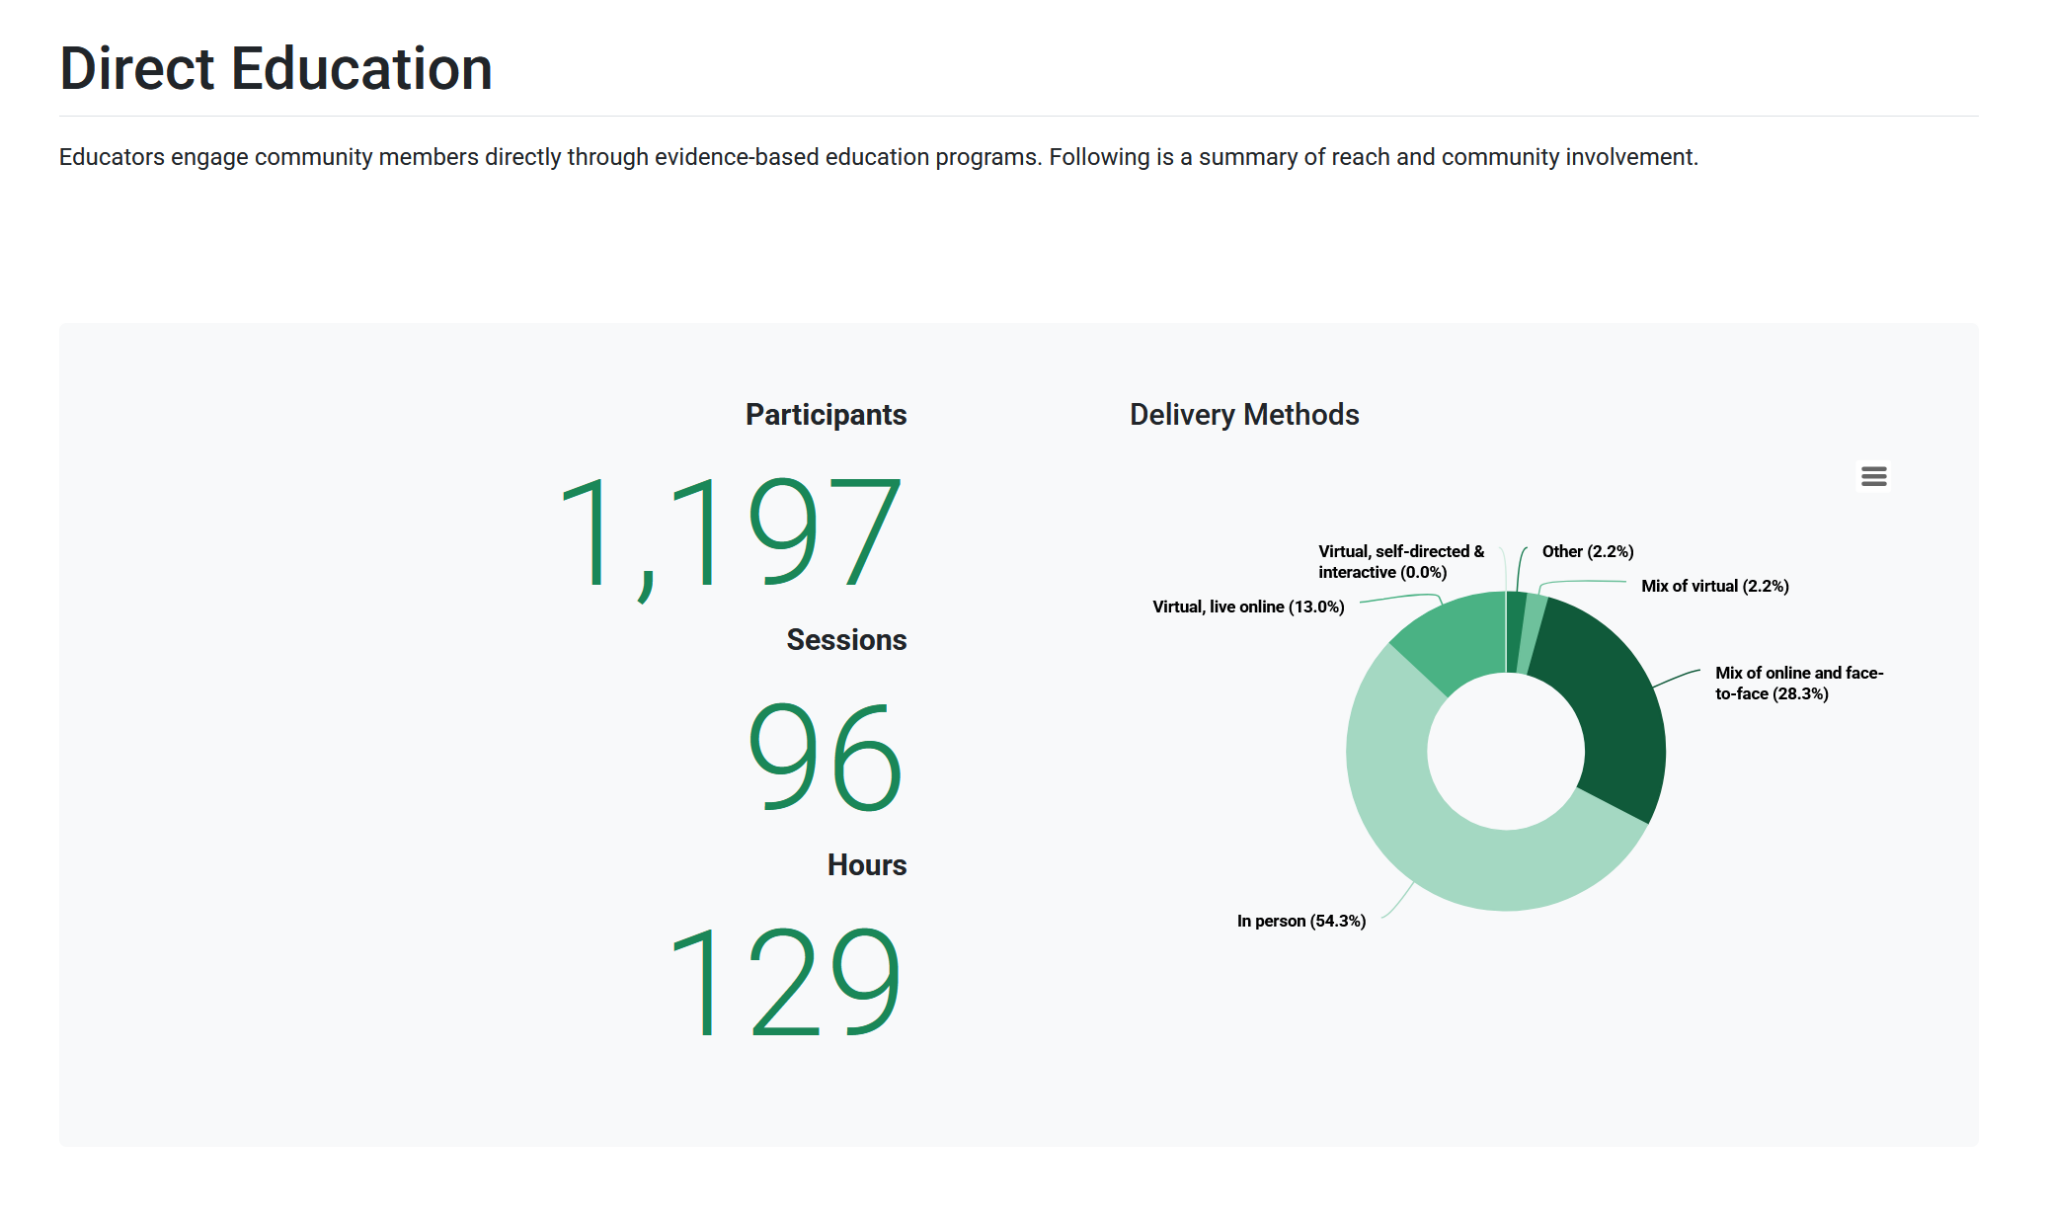Viewport: 2048px width, 1215px height.
Task: Click the 'Other (2.2%)' chart label
Action: (x=1587, y=551)
